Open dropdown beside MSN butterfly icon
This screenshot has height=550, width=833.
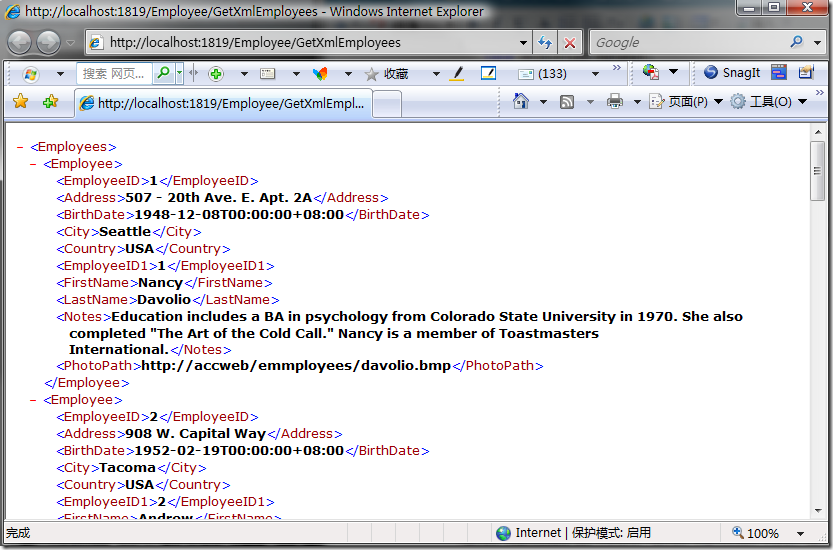[x=348, y=74]
